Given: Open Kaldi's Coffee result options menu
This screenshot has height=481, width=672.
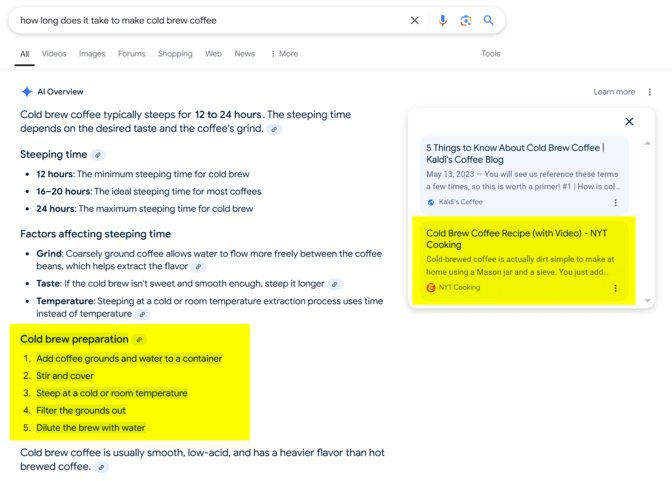Looking at the screenshot, I should pos(615,202).
